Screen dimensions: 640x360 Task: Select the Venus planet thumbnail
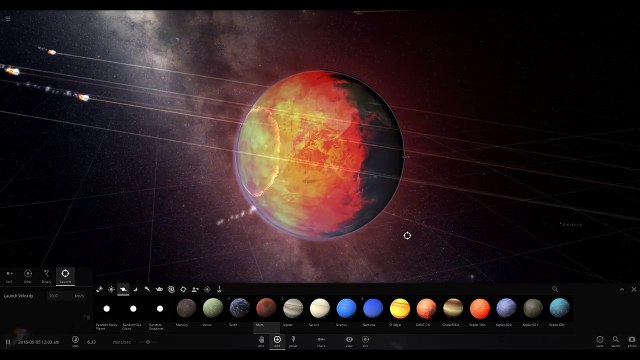(x=213, y=308)
